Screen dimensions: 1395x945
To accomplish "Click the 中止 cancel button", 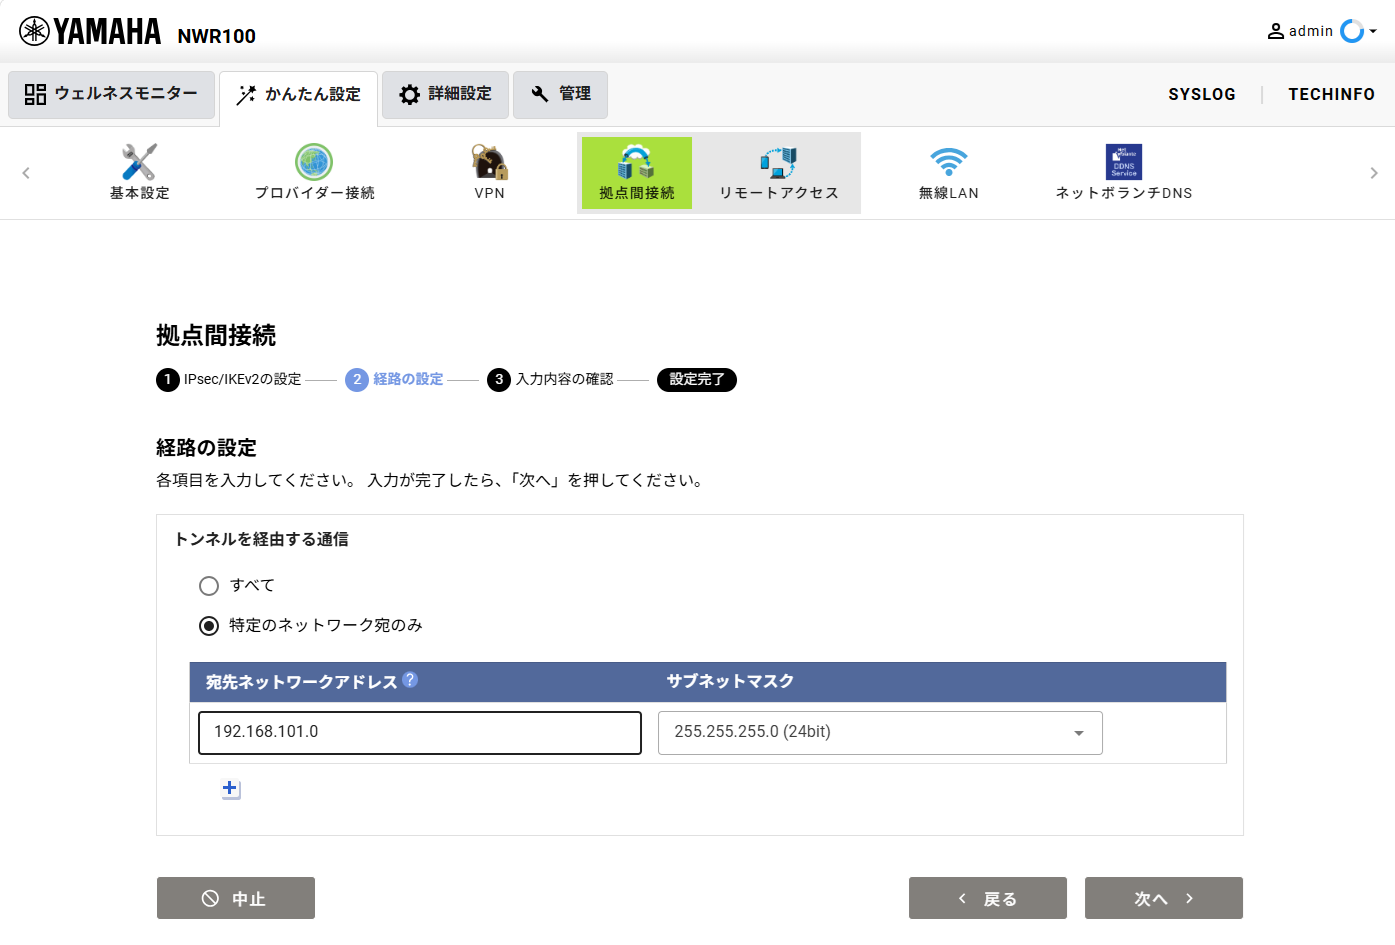I will [x=236, y=898].
